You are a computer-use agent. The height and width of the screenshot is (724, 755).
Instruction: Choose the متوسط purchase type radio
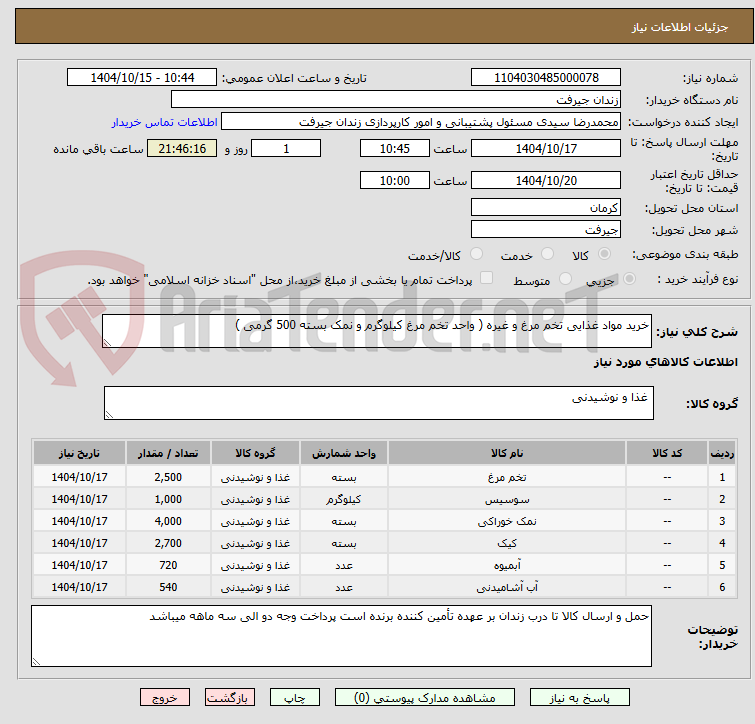[x=565, y=279]
